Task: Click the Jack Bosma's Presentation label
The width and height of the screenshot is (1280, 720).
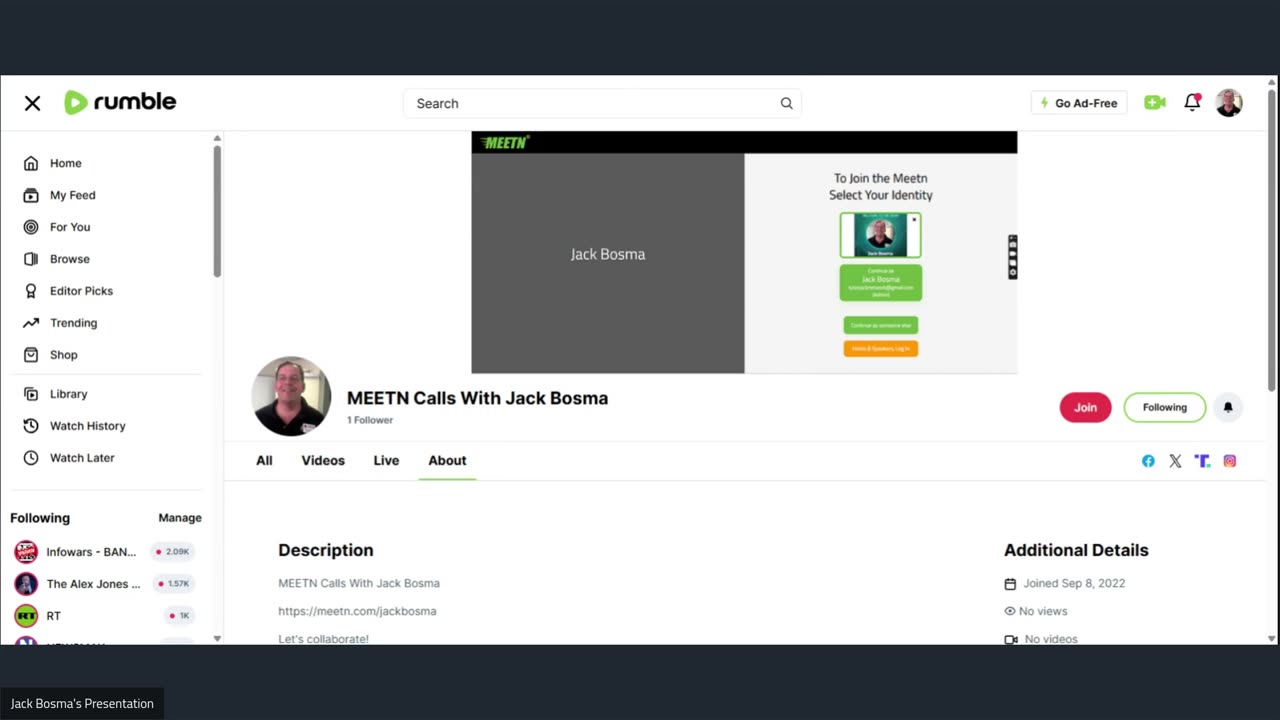Action: point(82,704)
